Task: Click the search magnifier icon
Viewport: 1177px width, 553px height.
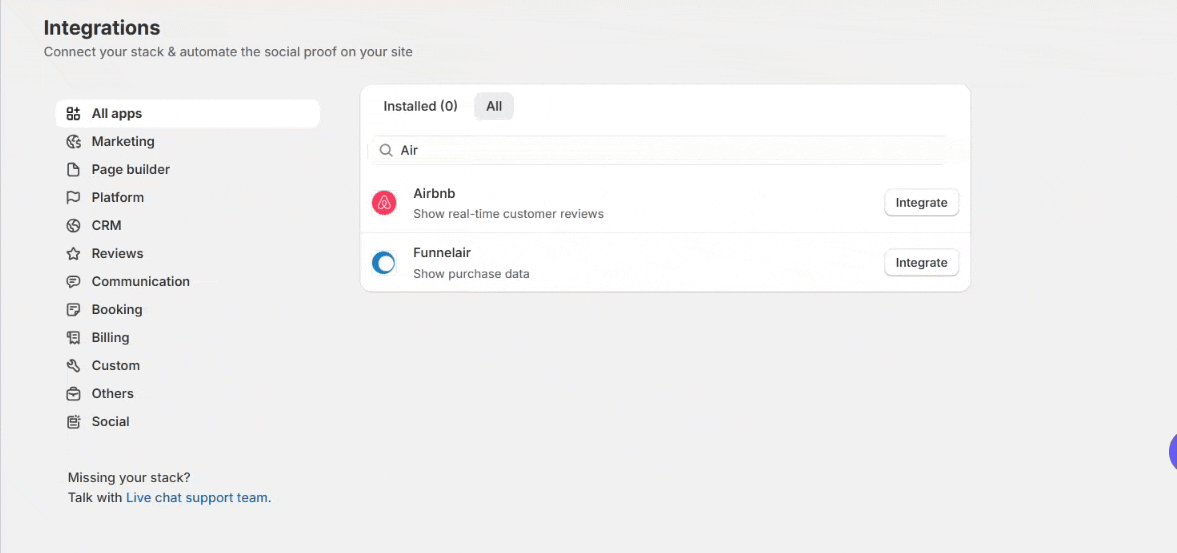Action: tap(385, 150)
